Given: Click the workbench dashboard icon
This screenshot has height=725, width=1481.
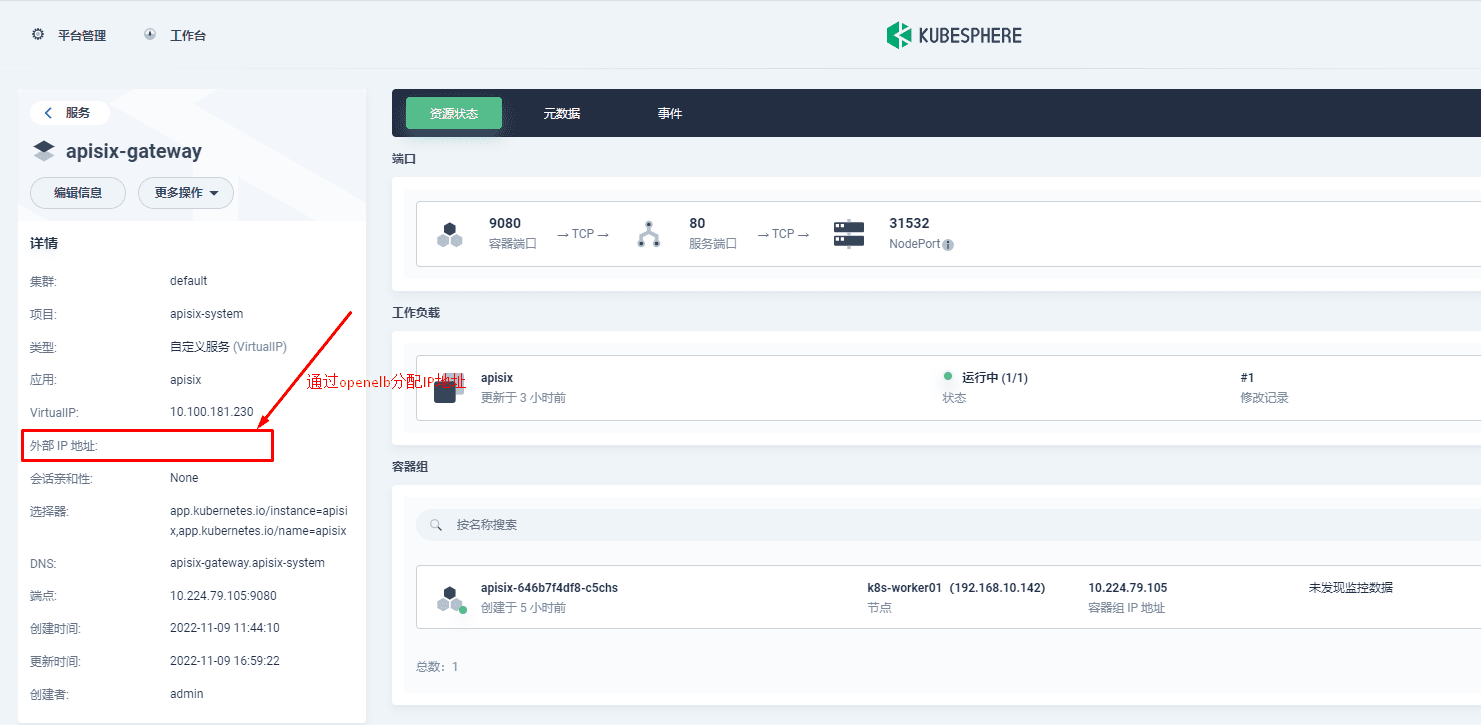Looking at the screenshot, I should click(x=150, y=34).
